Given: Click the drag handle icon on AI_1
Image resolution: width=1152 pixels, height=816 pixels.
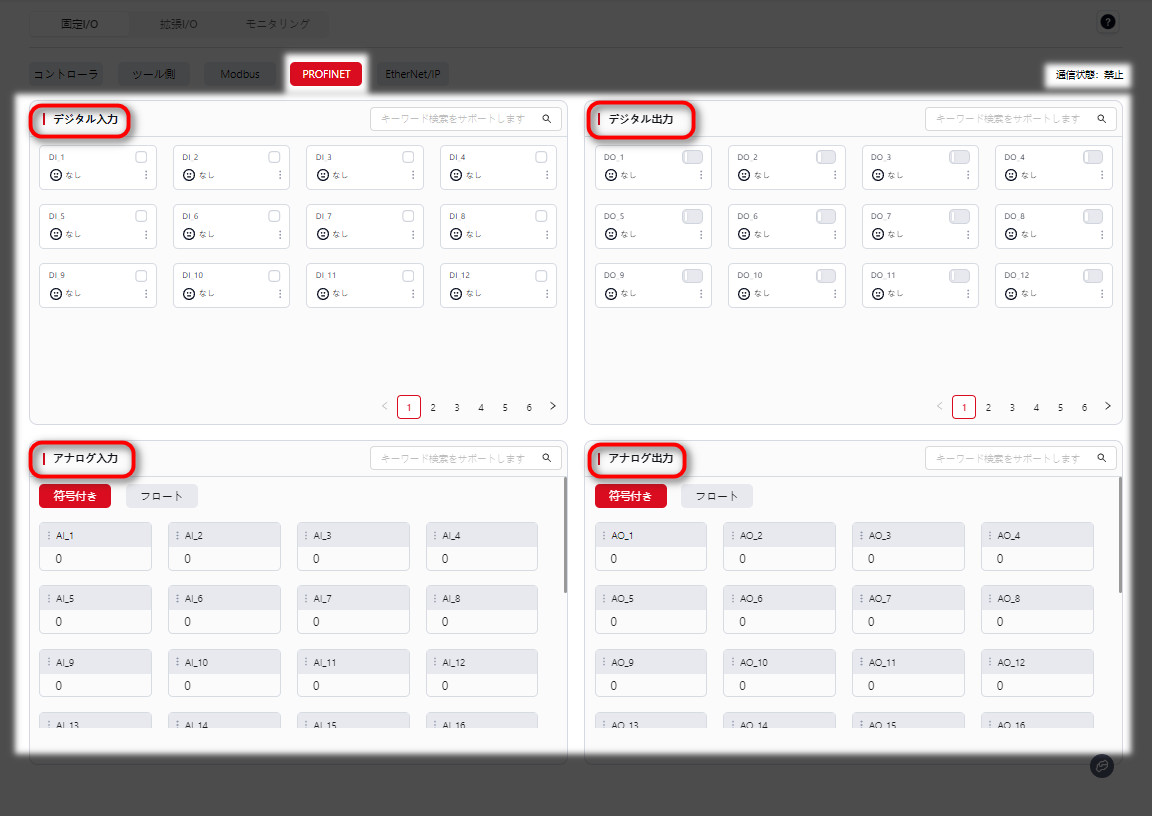Looking at the screenshot, I should click(48, 536).
